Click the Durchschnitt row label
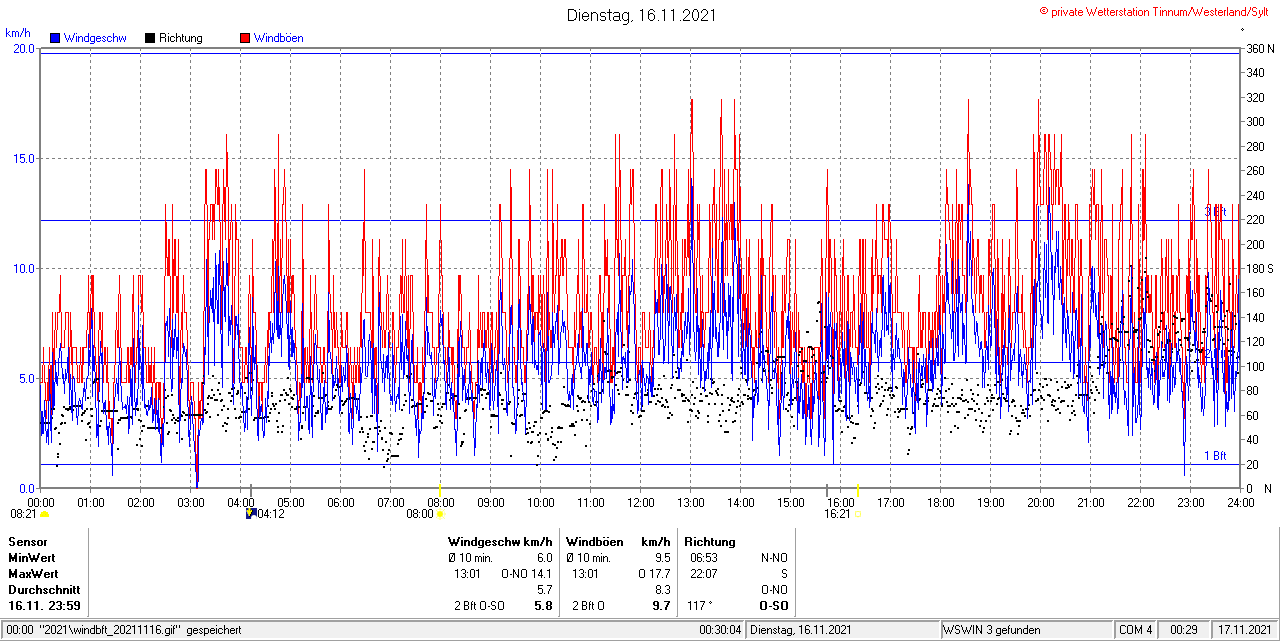Screen dimensions: 1280x641 44,590
